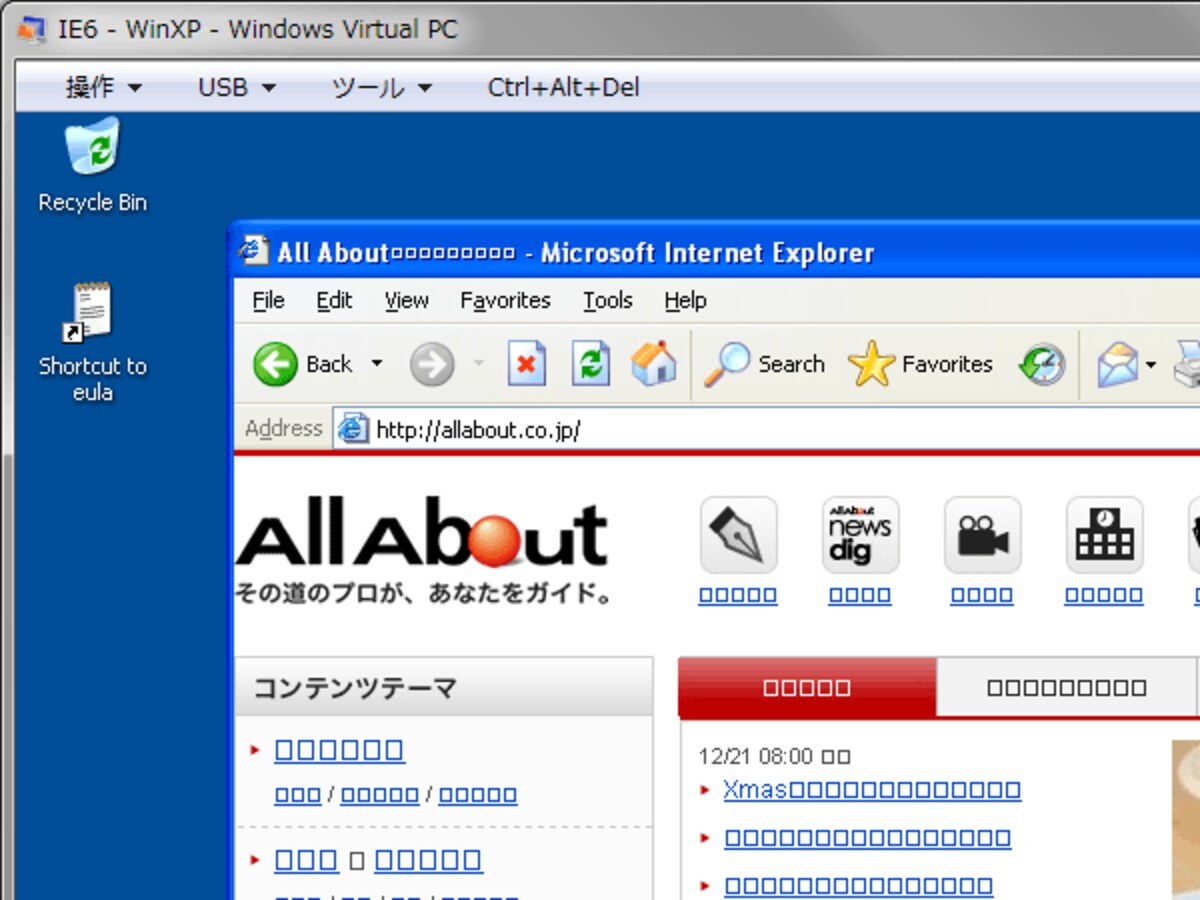Open the third news headline link

point(858,886)
